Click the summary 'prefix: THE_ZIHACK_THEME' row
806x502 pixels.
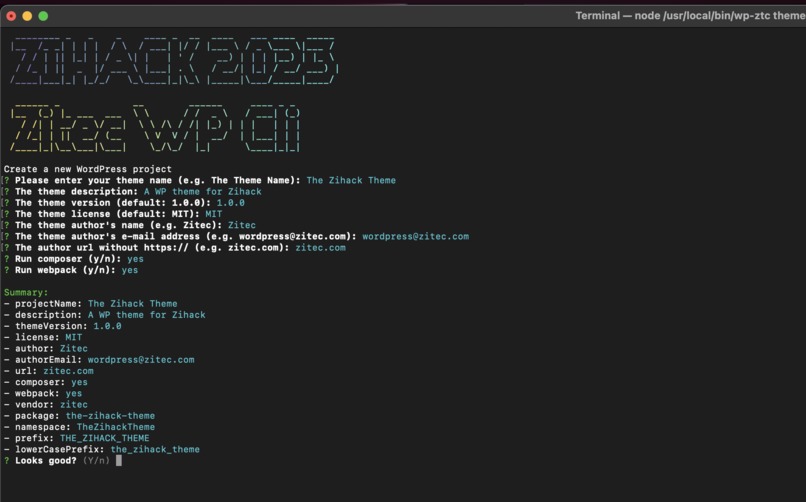(77, 438)
